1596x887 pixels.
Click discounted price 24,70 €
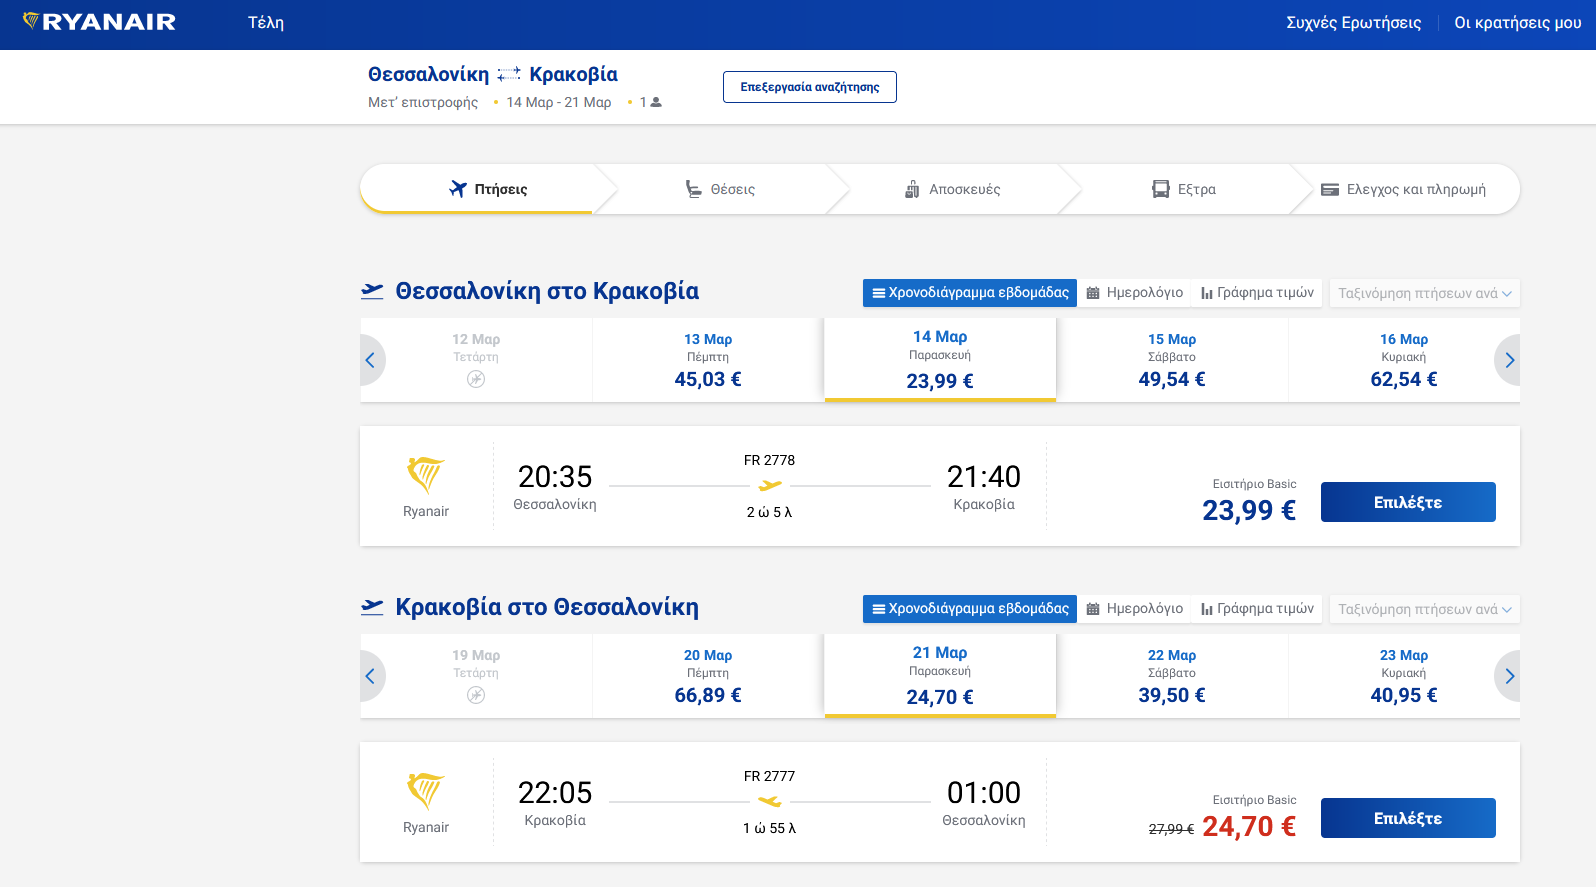click(1249, 826)
